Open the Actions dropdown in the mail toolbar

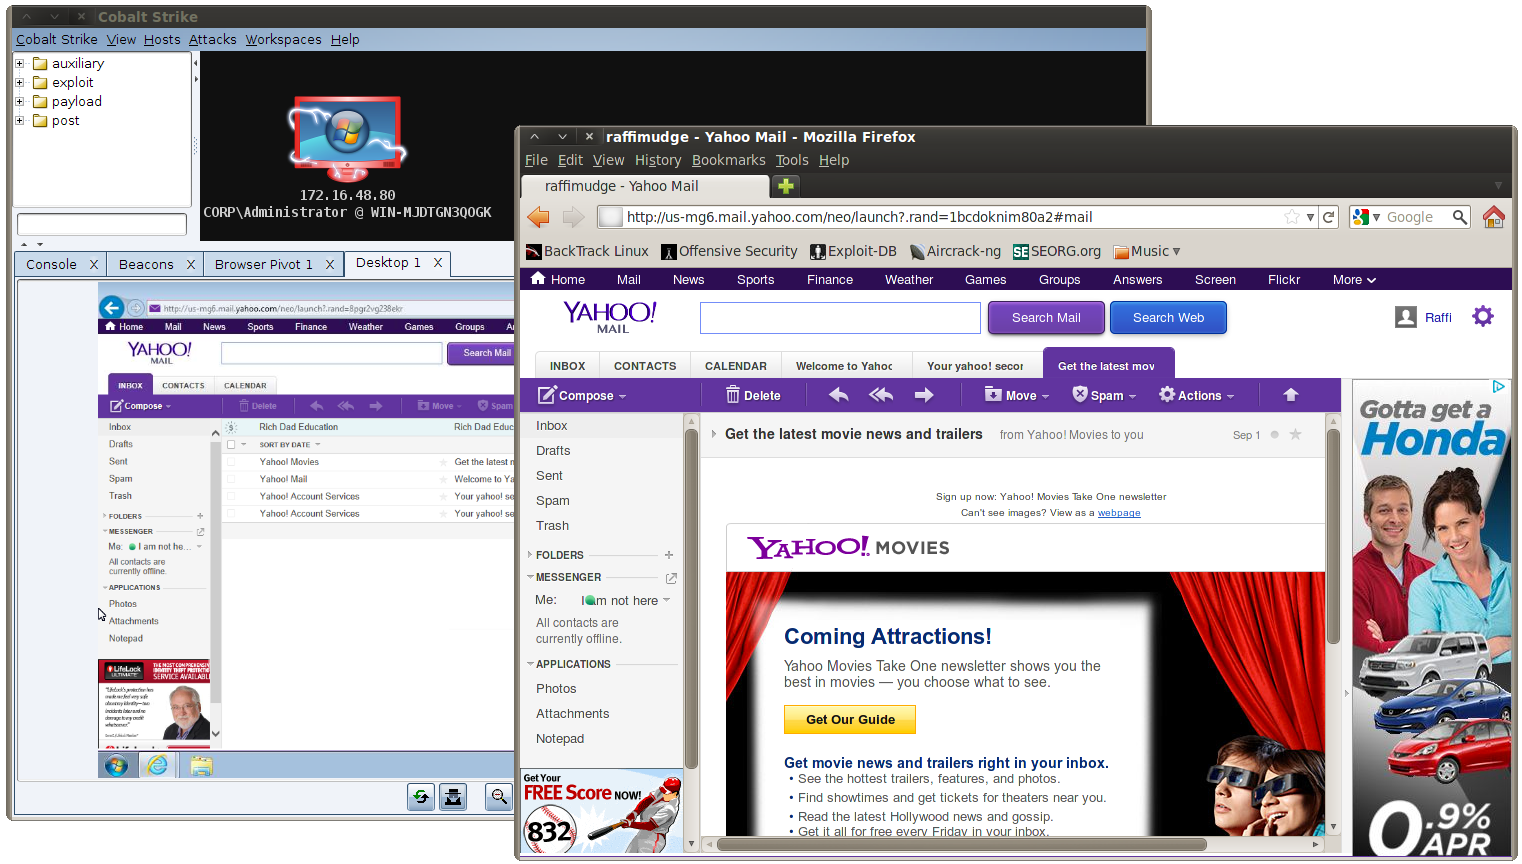click(1197, 395)
